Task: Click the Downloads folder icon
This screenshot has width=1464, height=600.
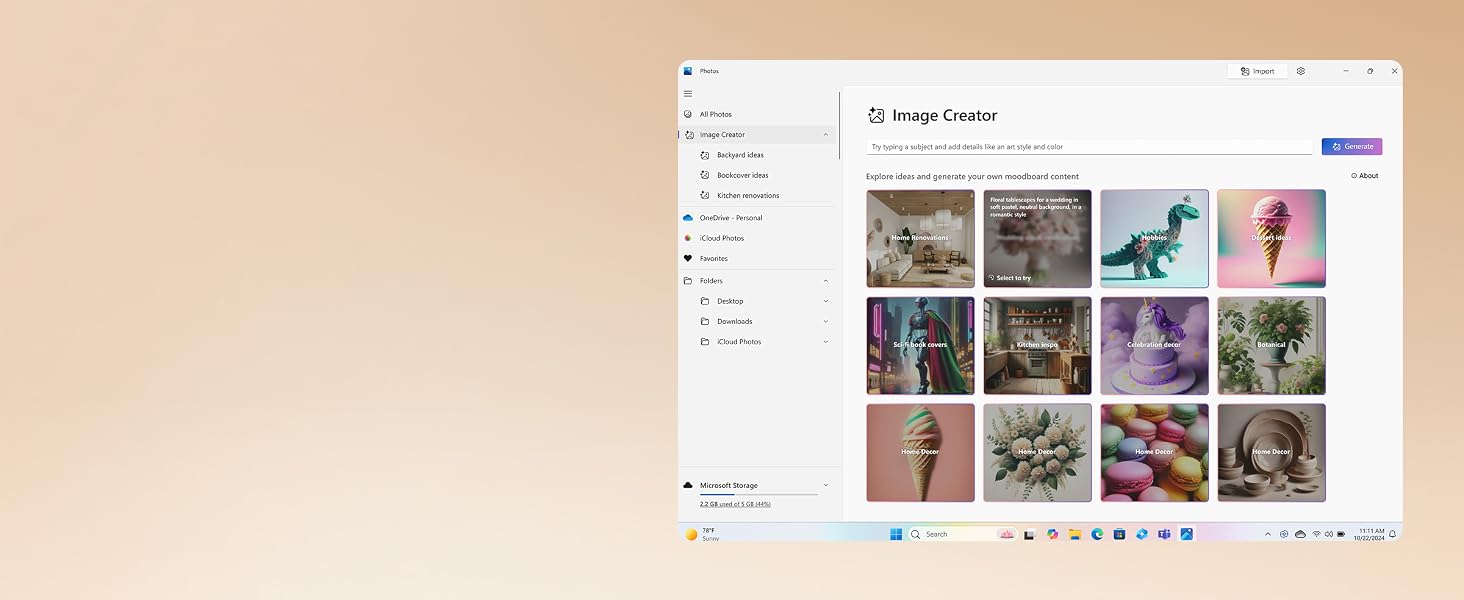Action: click(x=705, y=321)
